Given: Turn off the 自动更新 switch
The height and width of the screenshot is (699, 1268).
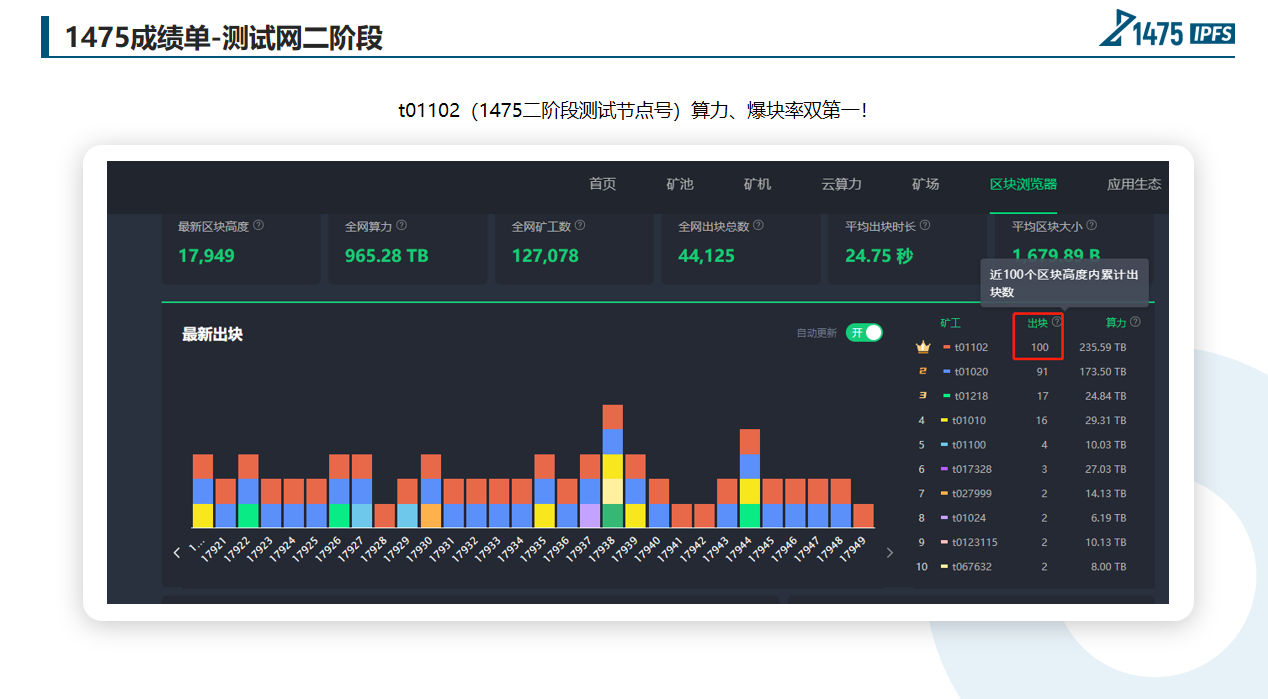Looking at the screenshot, I should coord(864,333).
